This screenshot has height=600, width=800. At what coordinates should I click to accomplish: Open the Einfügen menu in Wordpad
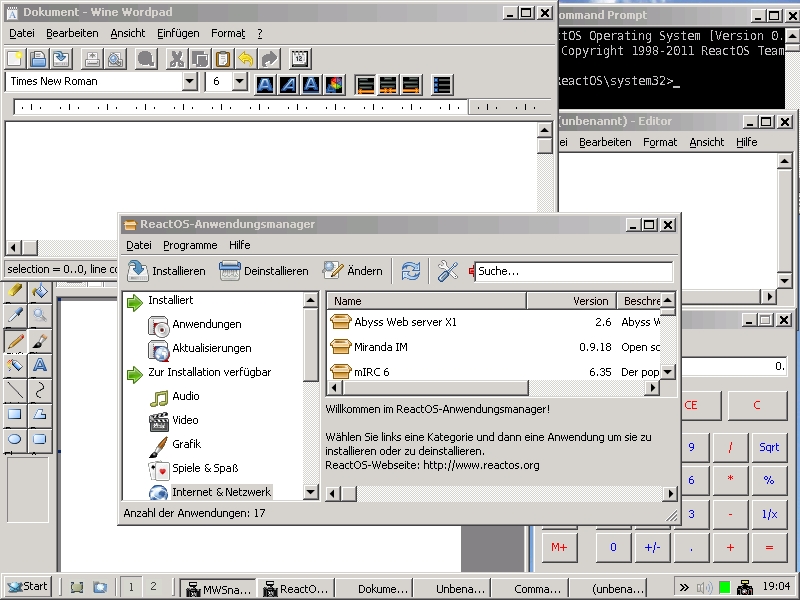[178, 33]
